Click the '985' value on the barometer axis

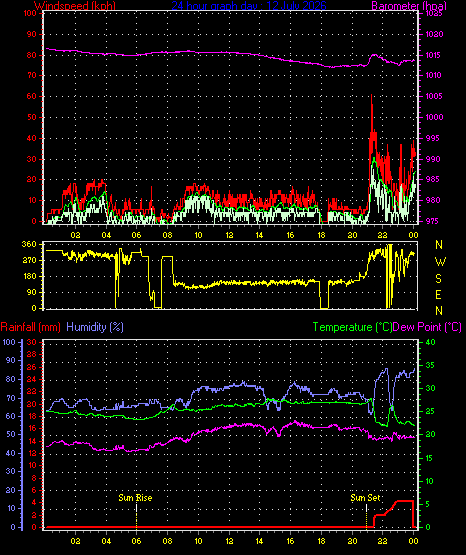433,179
